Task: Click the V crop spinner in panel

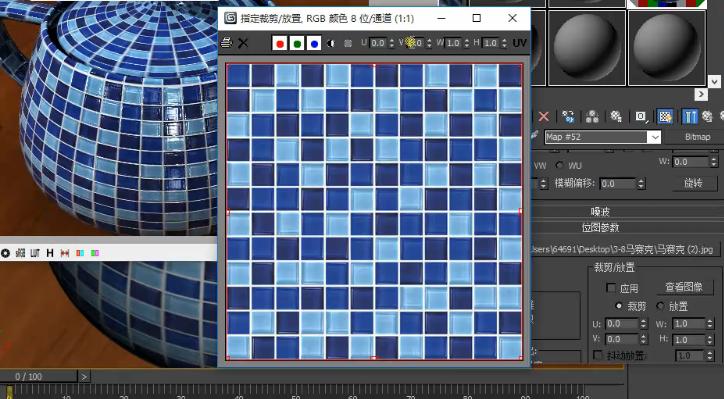Action: (x=643, y=339)
